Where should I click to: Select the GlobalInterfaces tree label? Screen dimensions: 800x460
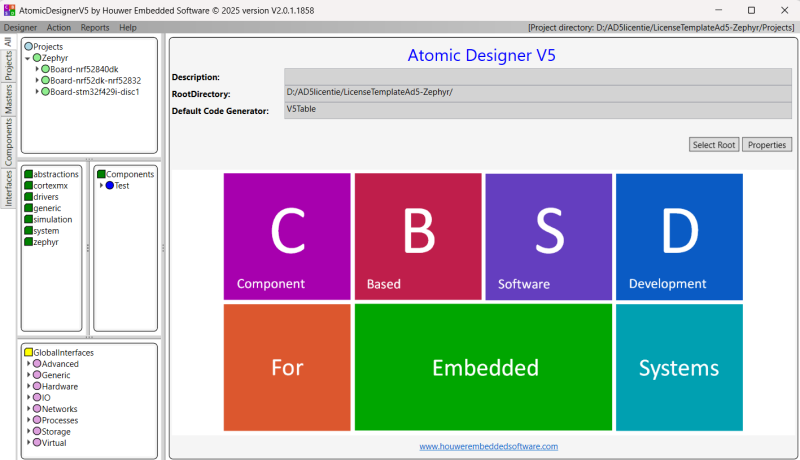point(64,352)
